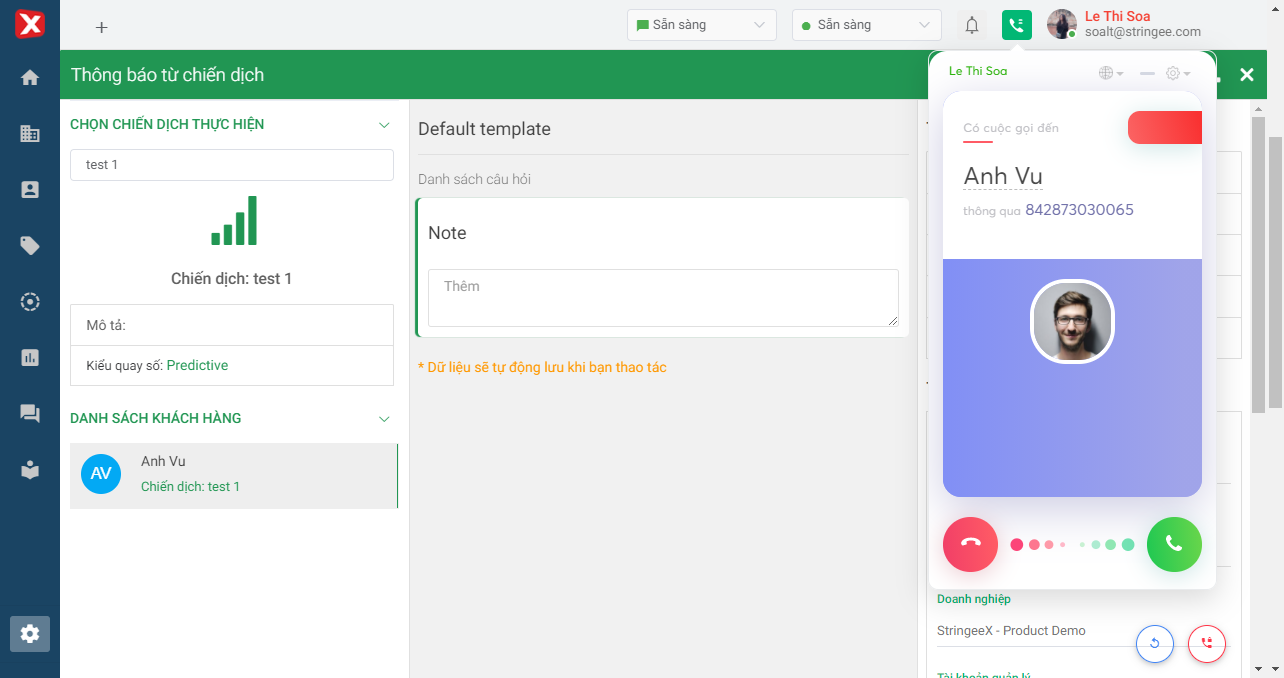Show notifications with the bell icon
Image resolution: width=1284 pixels, height=678 pixels.
[971, 25]
